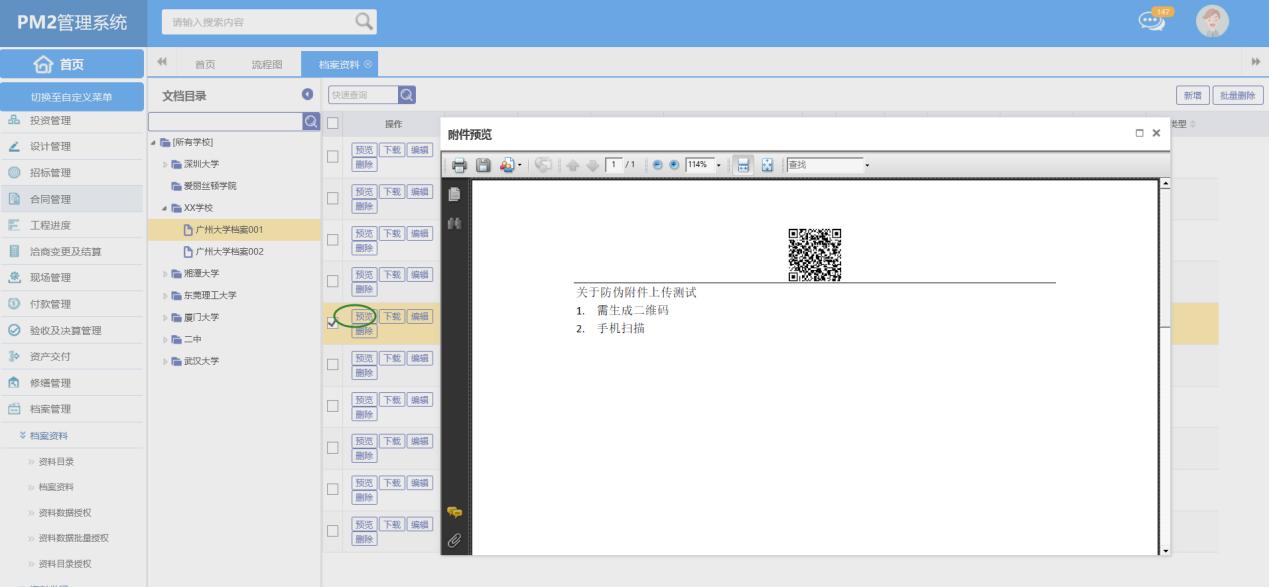This screenshot has height=587, width=1269.
Task: Select 广州大学档案002 in the document tree
Action: pyautogui.click(x=229, y=251)
